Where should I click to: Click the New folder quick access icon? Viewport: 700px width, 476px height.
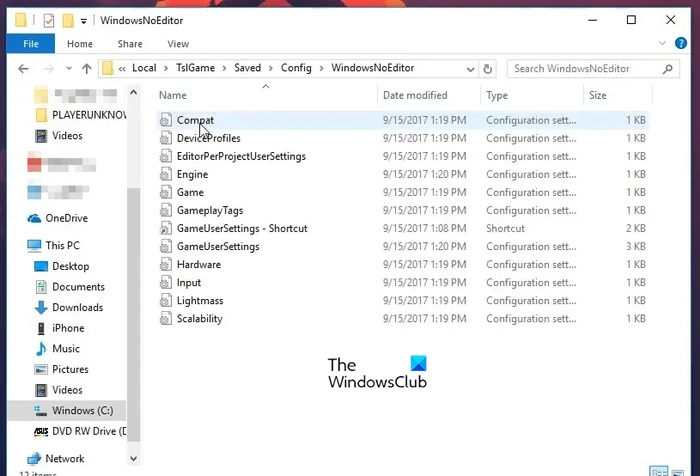68,21
